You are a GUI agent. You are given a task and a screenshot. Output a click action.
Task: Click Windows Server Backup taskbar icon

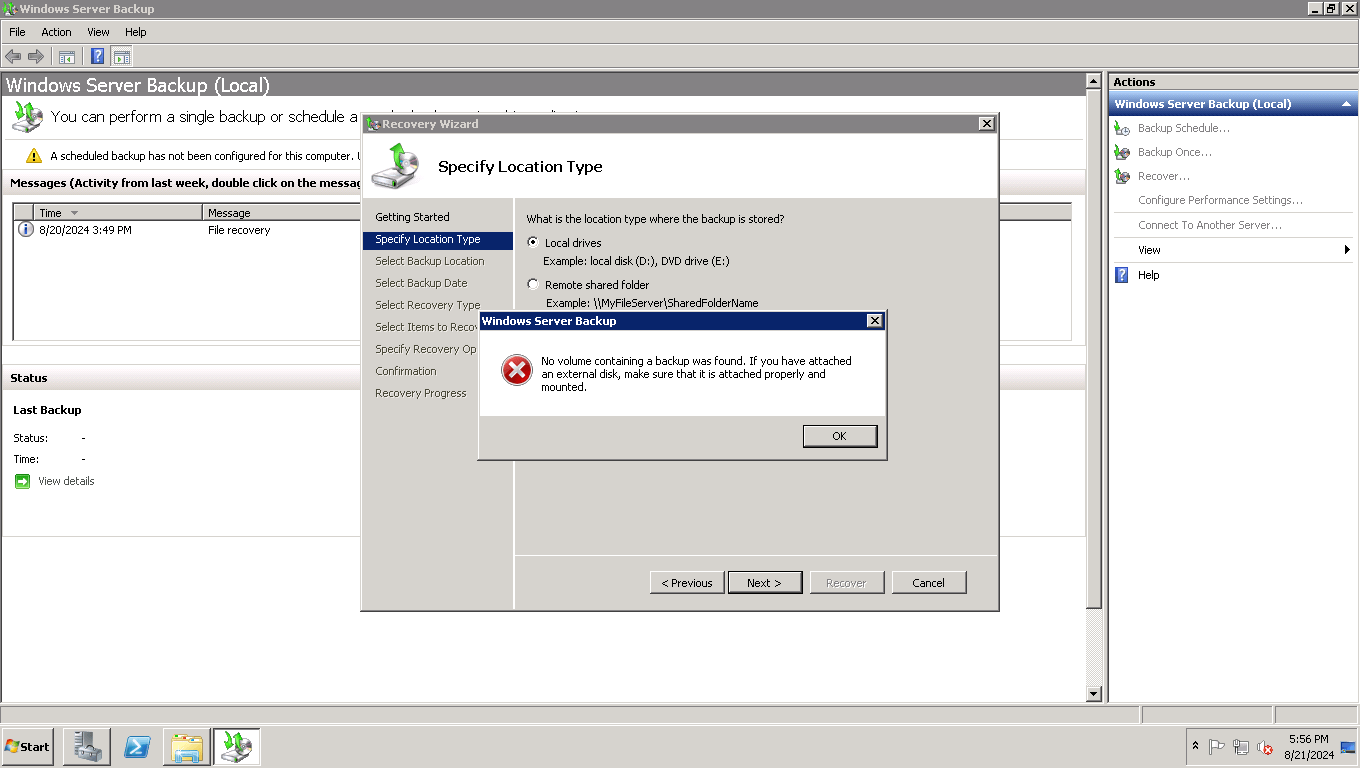(237, 746)
